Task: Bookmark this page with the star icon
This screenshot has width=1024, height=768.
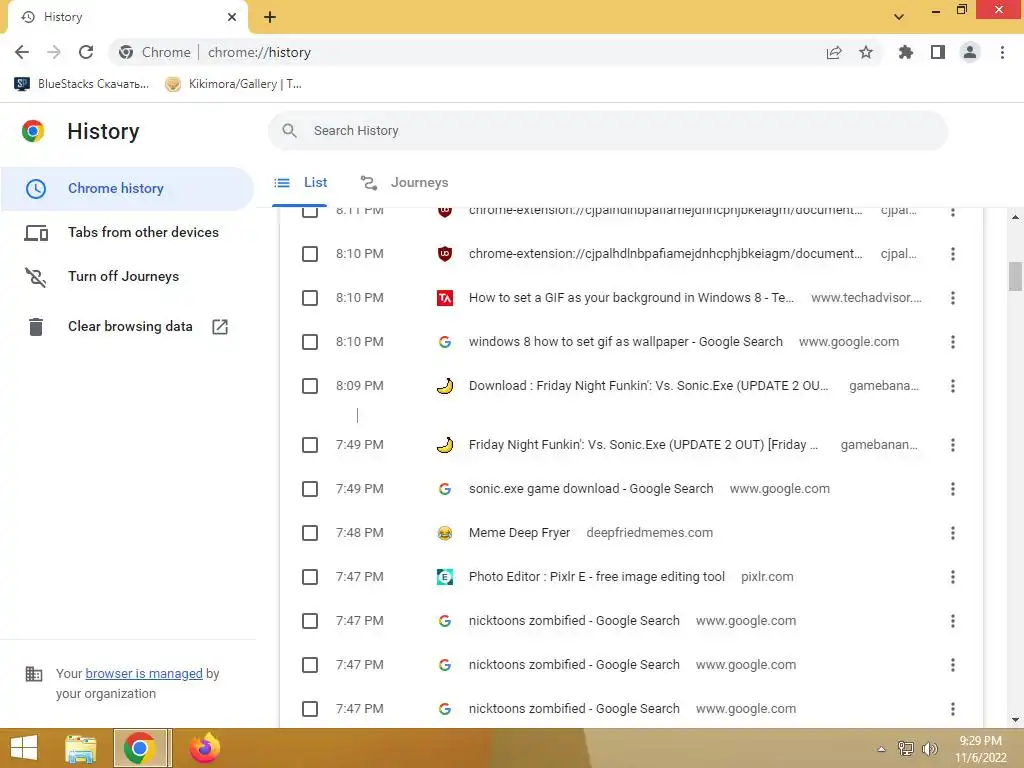Action: click(x=866, y=52)
